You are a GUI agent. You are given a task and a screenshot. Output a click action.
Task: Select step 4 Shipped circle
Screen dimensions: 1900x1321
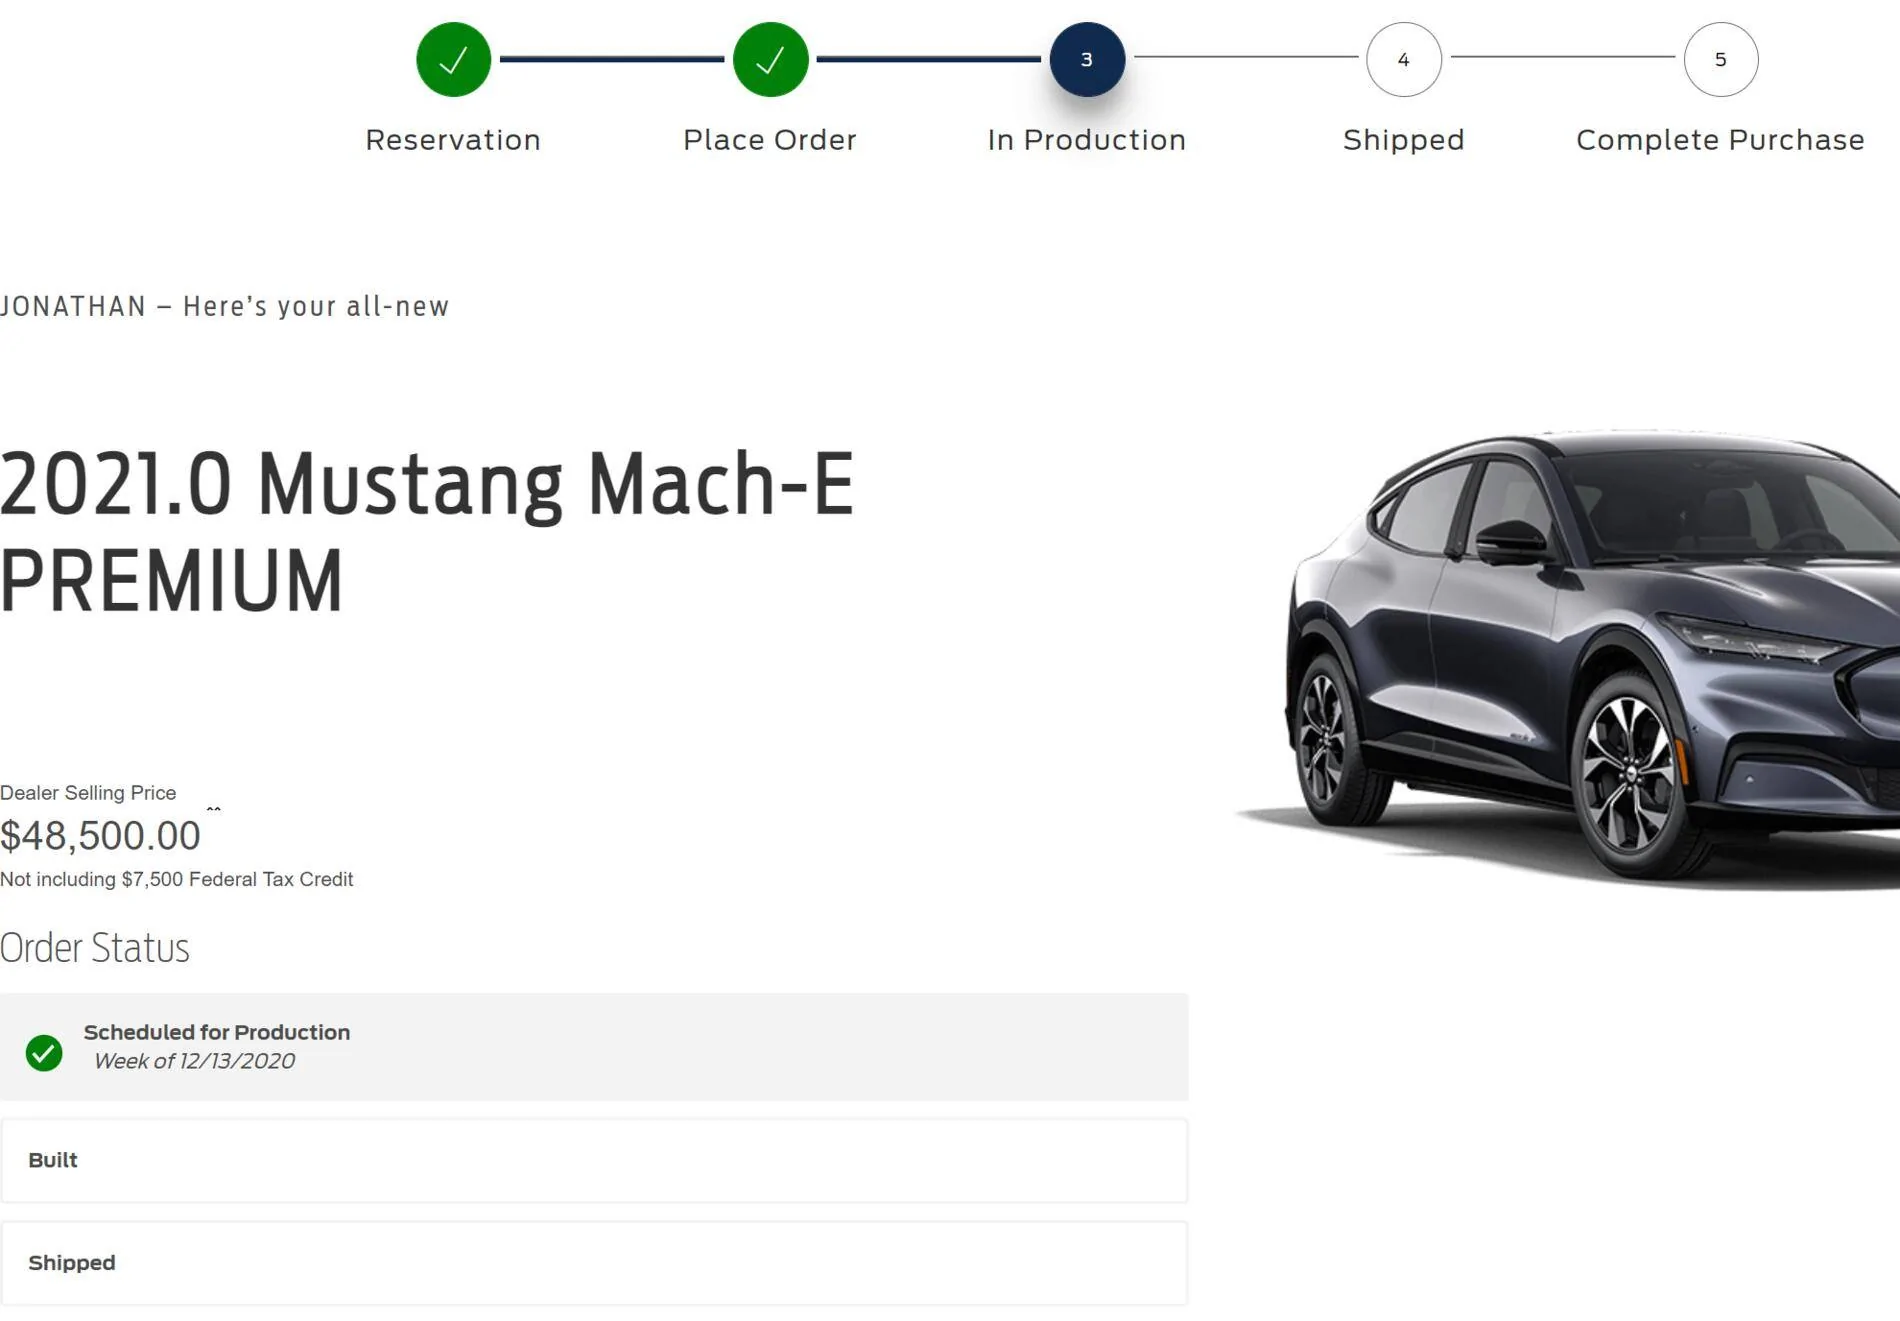[1404, 59]
